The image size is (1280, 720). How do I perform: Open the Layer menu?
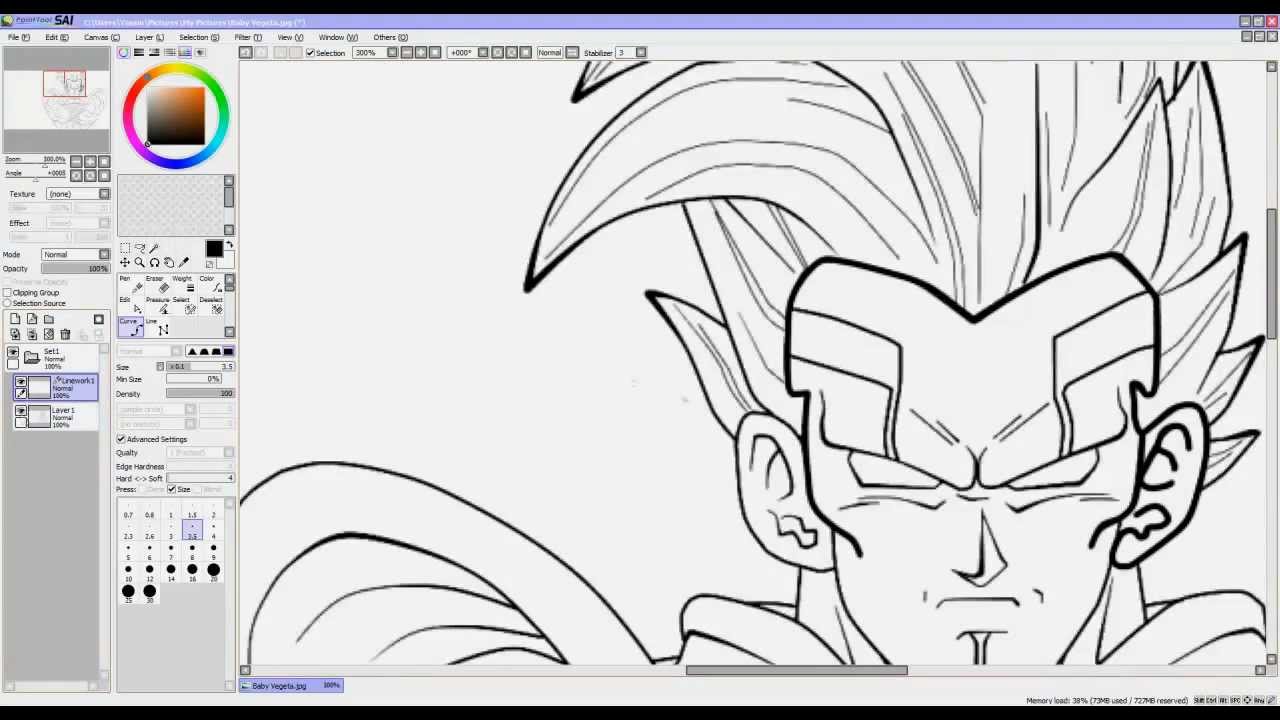149,37
